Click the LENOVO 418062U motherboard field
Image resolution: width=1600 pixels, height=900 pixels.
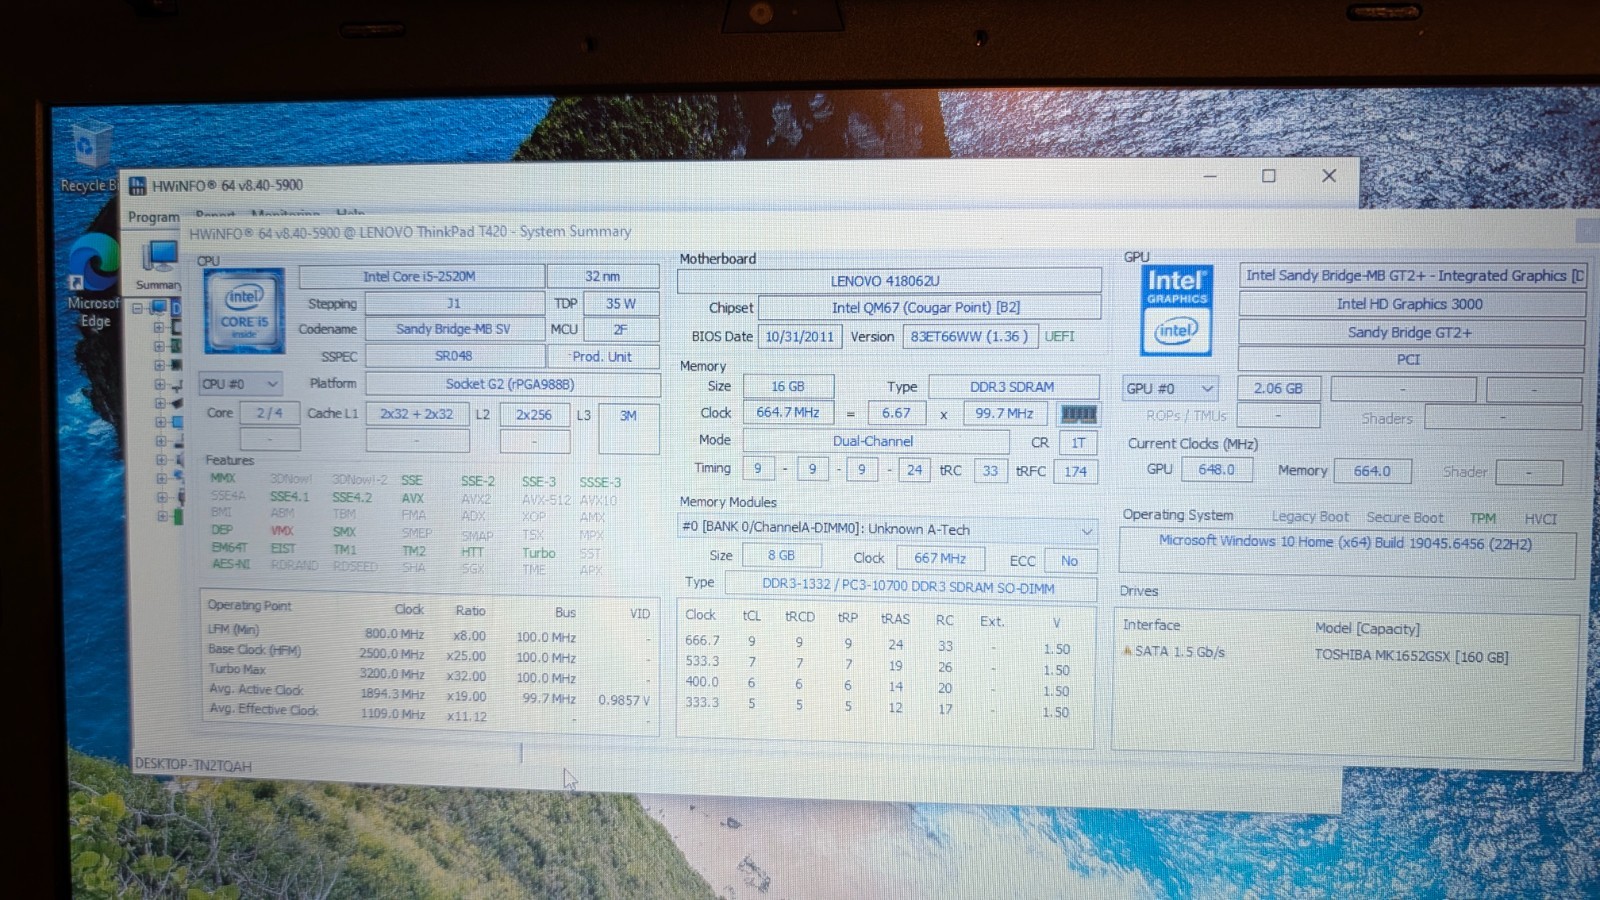pyautogui.click(x=887, y=281)
